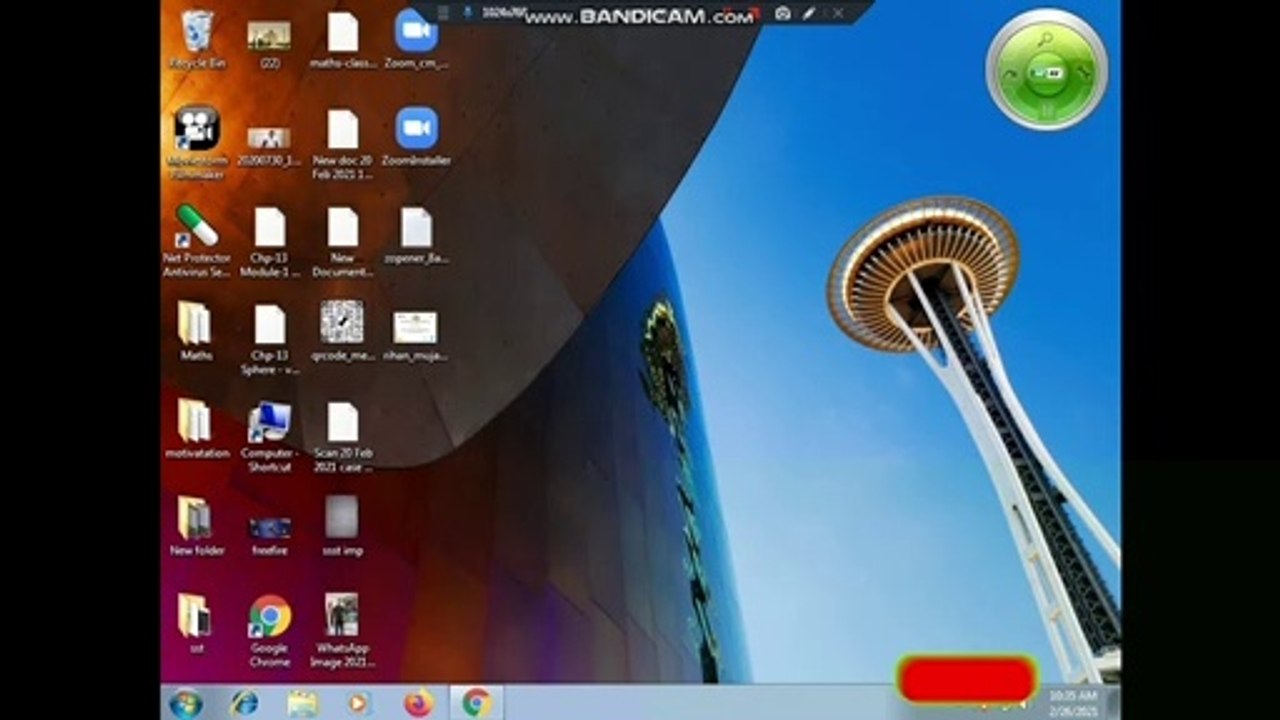Select the sst folder
Viewport: 1280px width, 720px height.
click(195, 622)
